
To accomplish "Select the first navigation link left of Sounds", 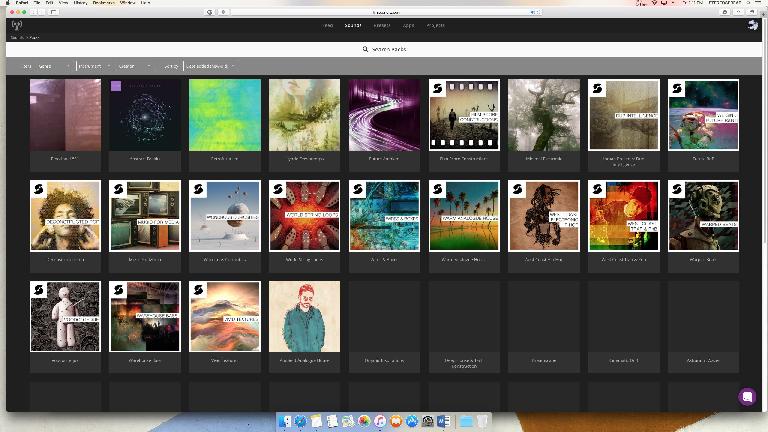I will click(x=328, y=25).
